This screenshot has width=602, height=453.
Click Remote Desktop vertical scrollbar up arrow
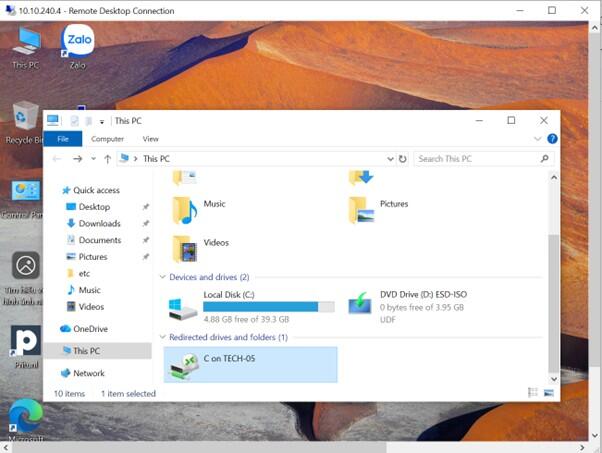(595, 28)
